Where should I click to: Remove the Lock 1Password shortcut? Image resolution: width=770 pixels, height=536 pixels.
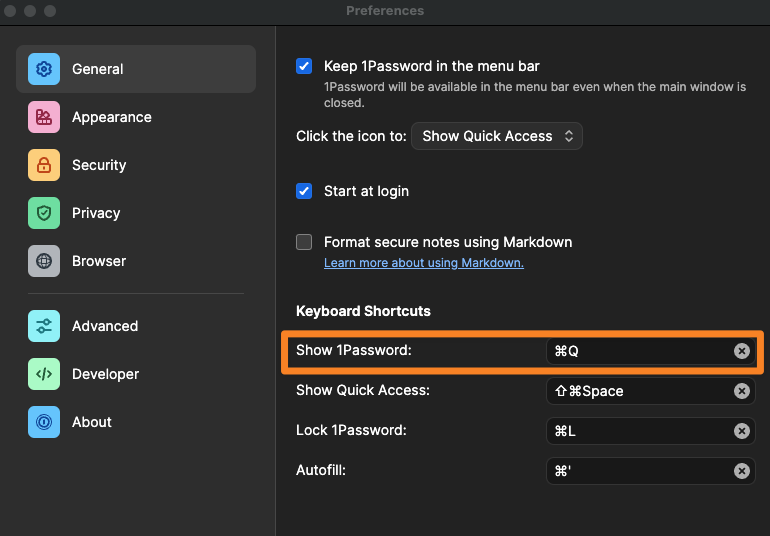pyautogui.click(x=741, y=431)
